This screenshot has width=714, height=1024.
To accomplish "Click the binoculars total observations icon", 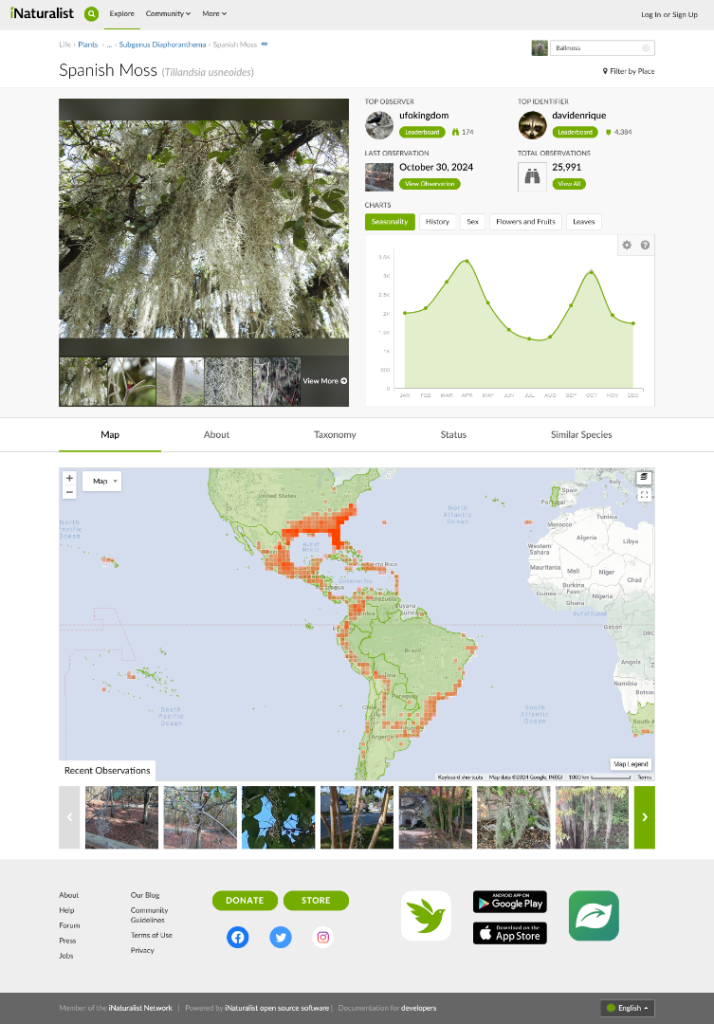I will pos(532,176).
